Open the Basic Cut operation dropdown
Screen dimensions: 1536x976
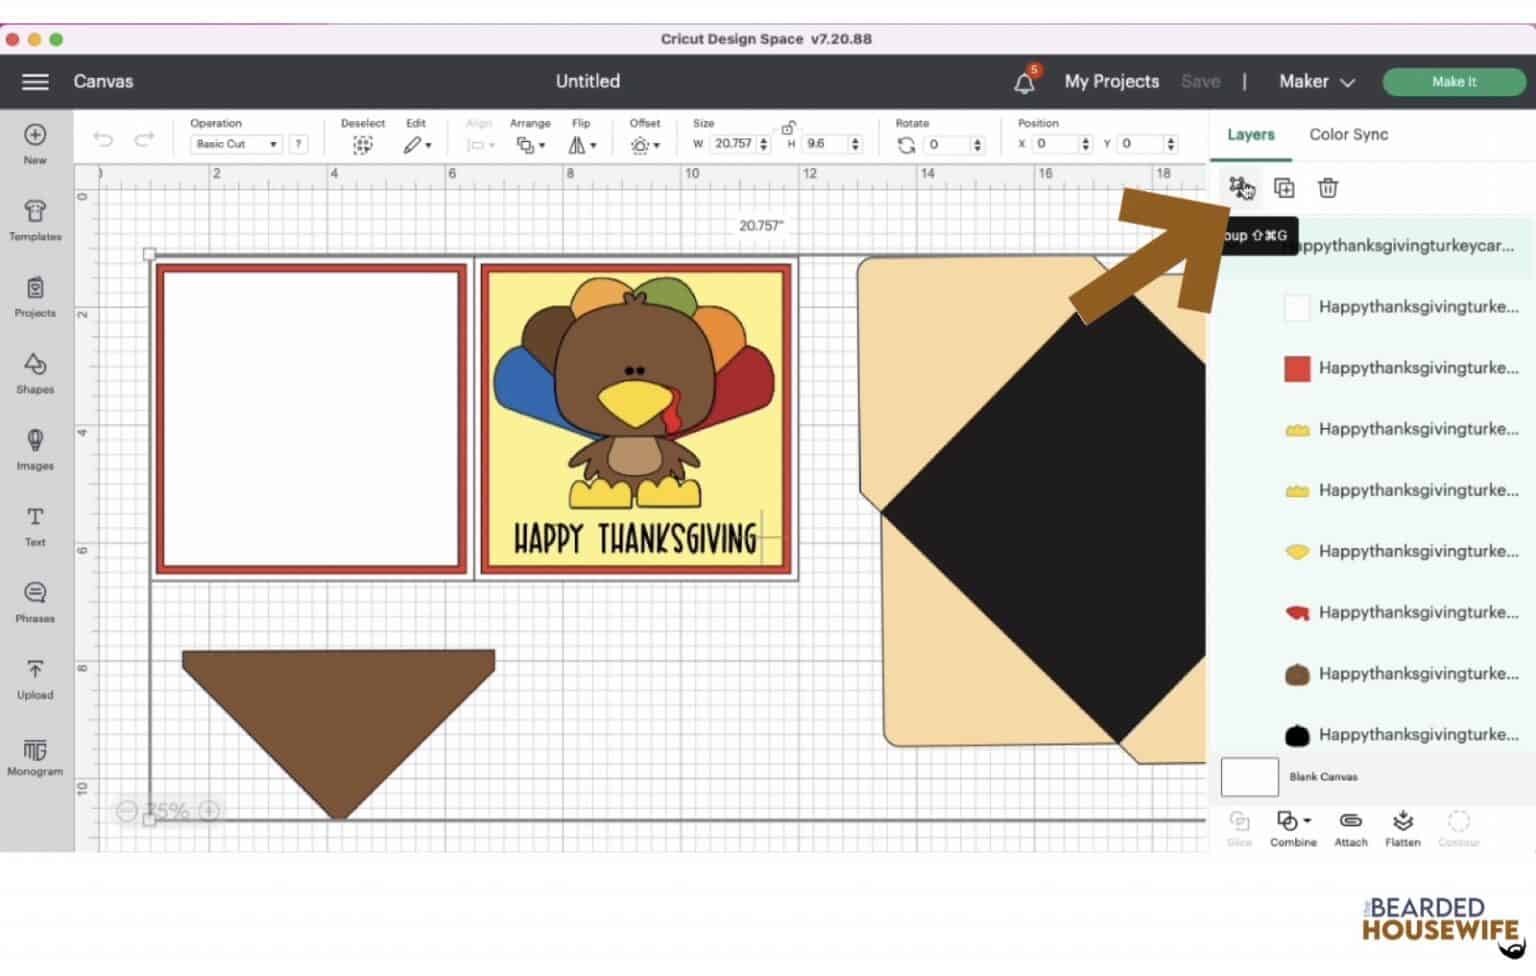(235, 144)
